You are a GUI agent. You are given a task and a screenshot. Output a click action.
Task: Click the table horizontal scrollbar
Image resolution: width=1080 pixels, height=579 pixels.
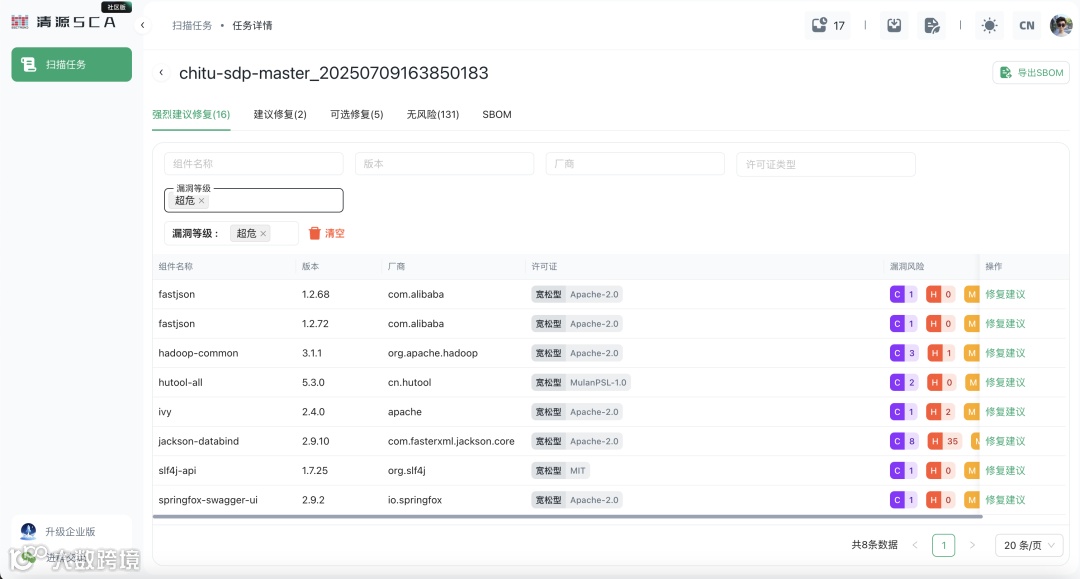[568, 516]
